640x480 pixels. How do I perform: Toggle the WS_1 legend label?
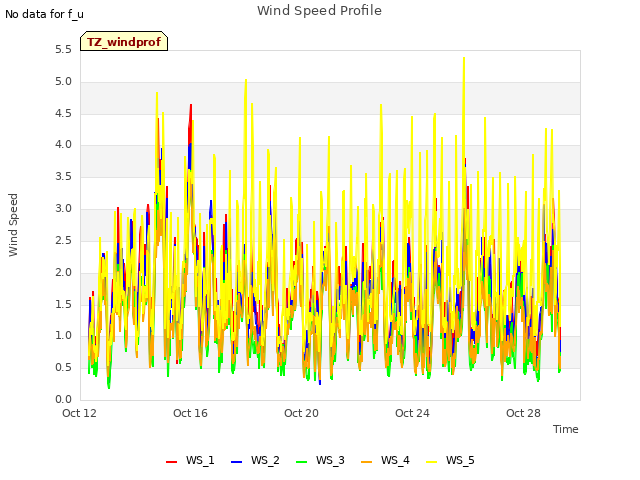[200, 460]
